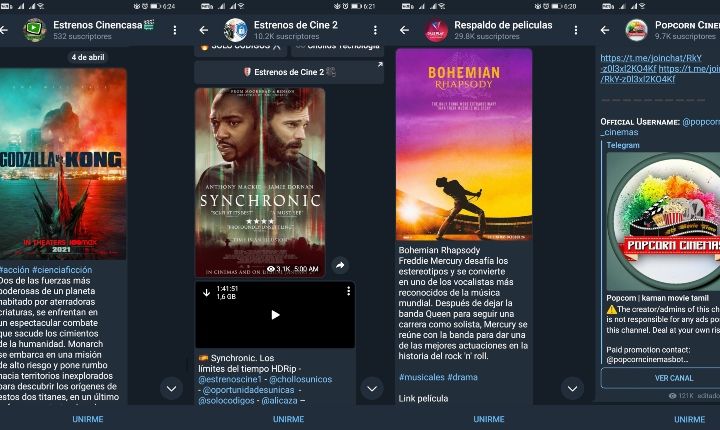Play the Synchronic video
This screenshot has height=430, width=720.
tap(274, 314)
